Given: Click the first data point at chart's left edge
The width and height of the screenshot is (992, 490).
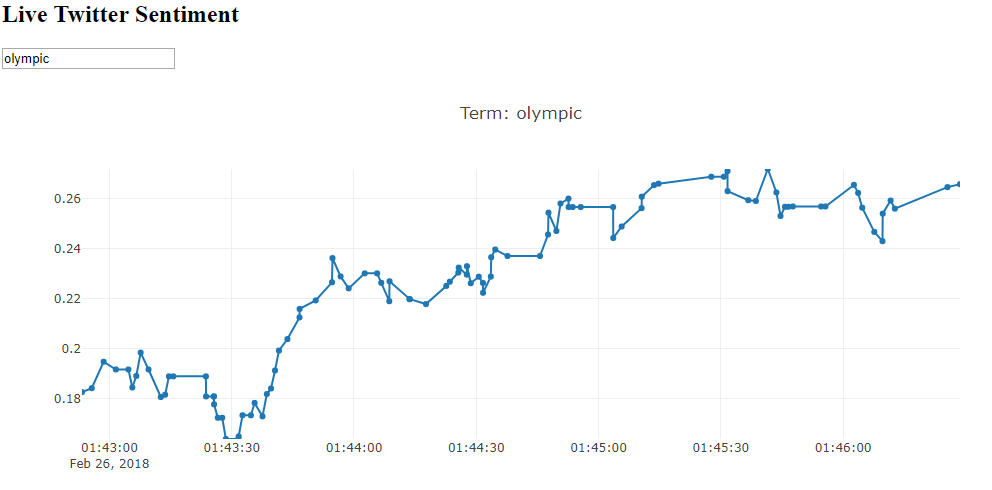Looking at the screenshot, I should 83,392.
